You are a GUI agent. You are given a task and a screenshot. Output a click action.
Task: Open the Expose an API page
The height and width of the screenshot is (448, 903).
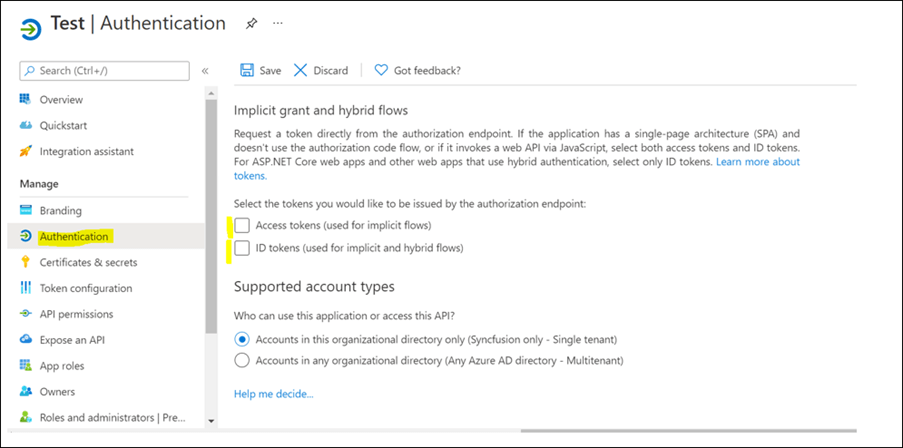tap(74, 340)
